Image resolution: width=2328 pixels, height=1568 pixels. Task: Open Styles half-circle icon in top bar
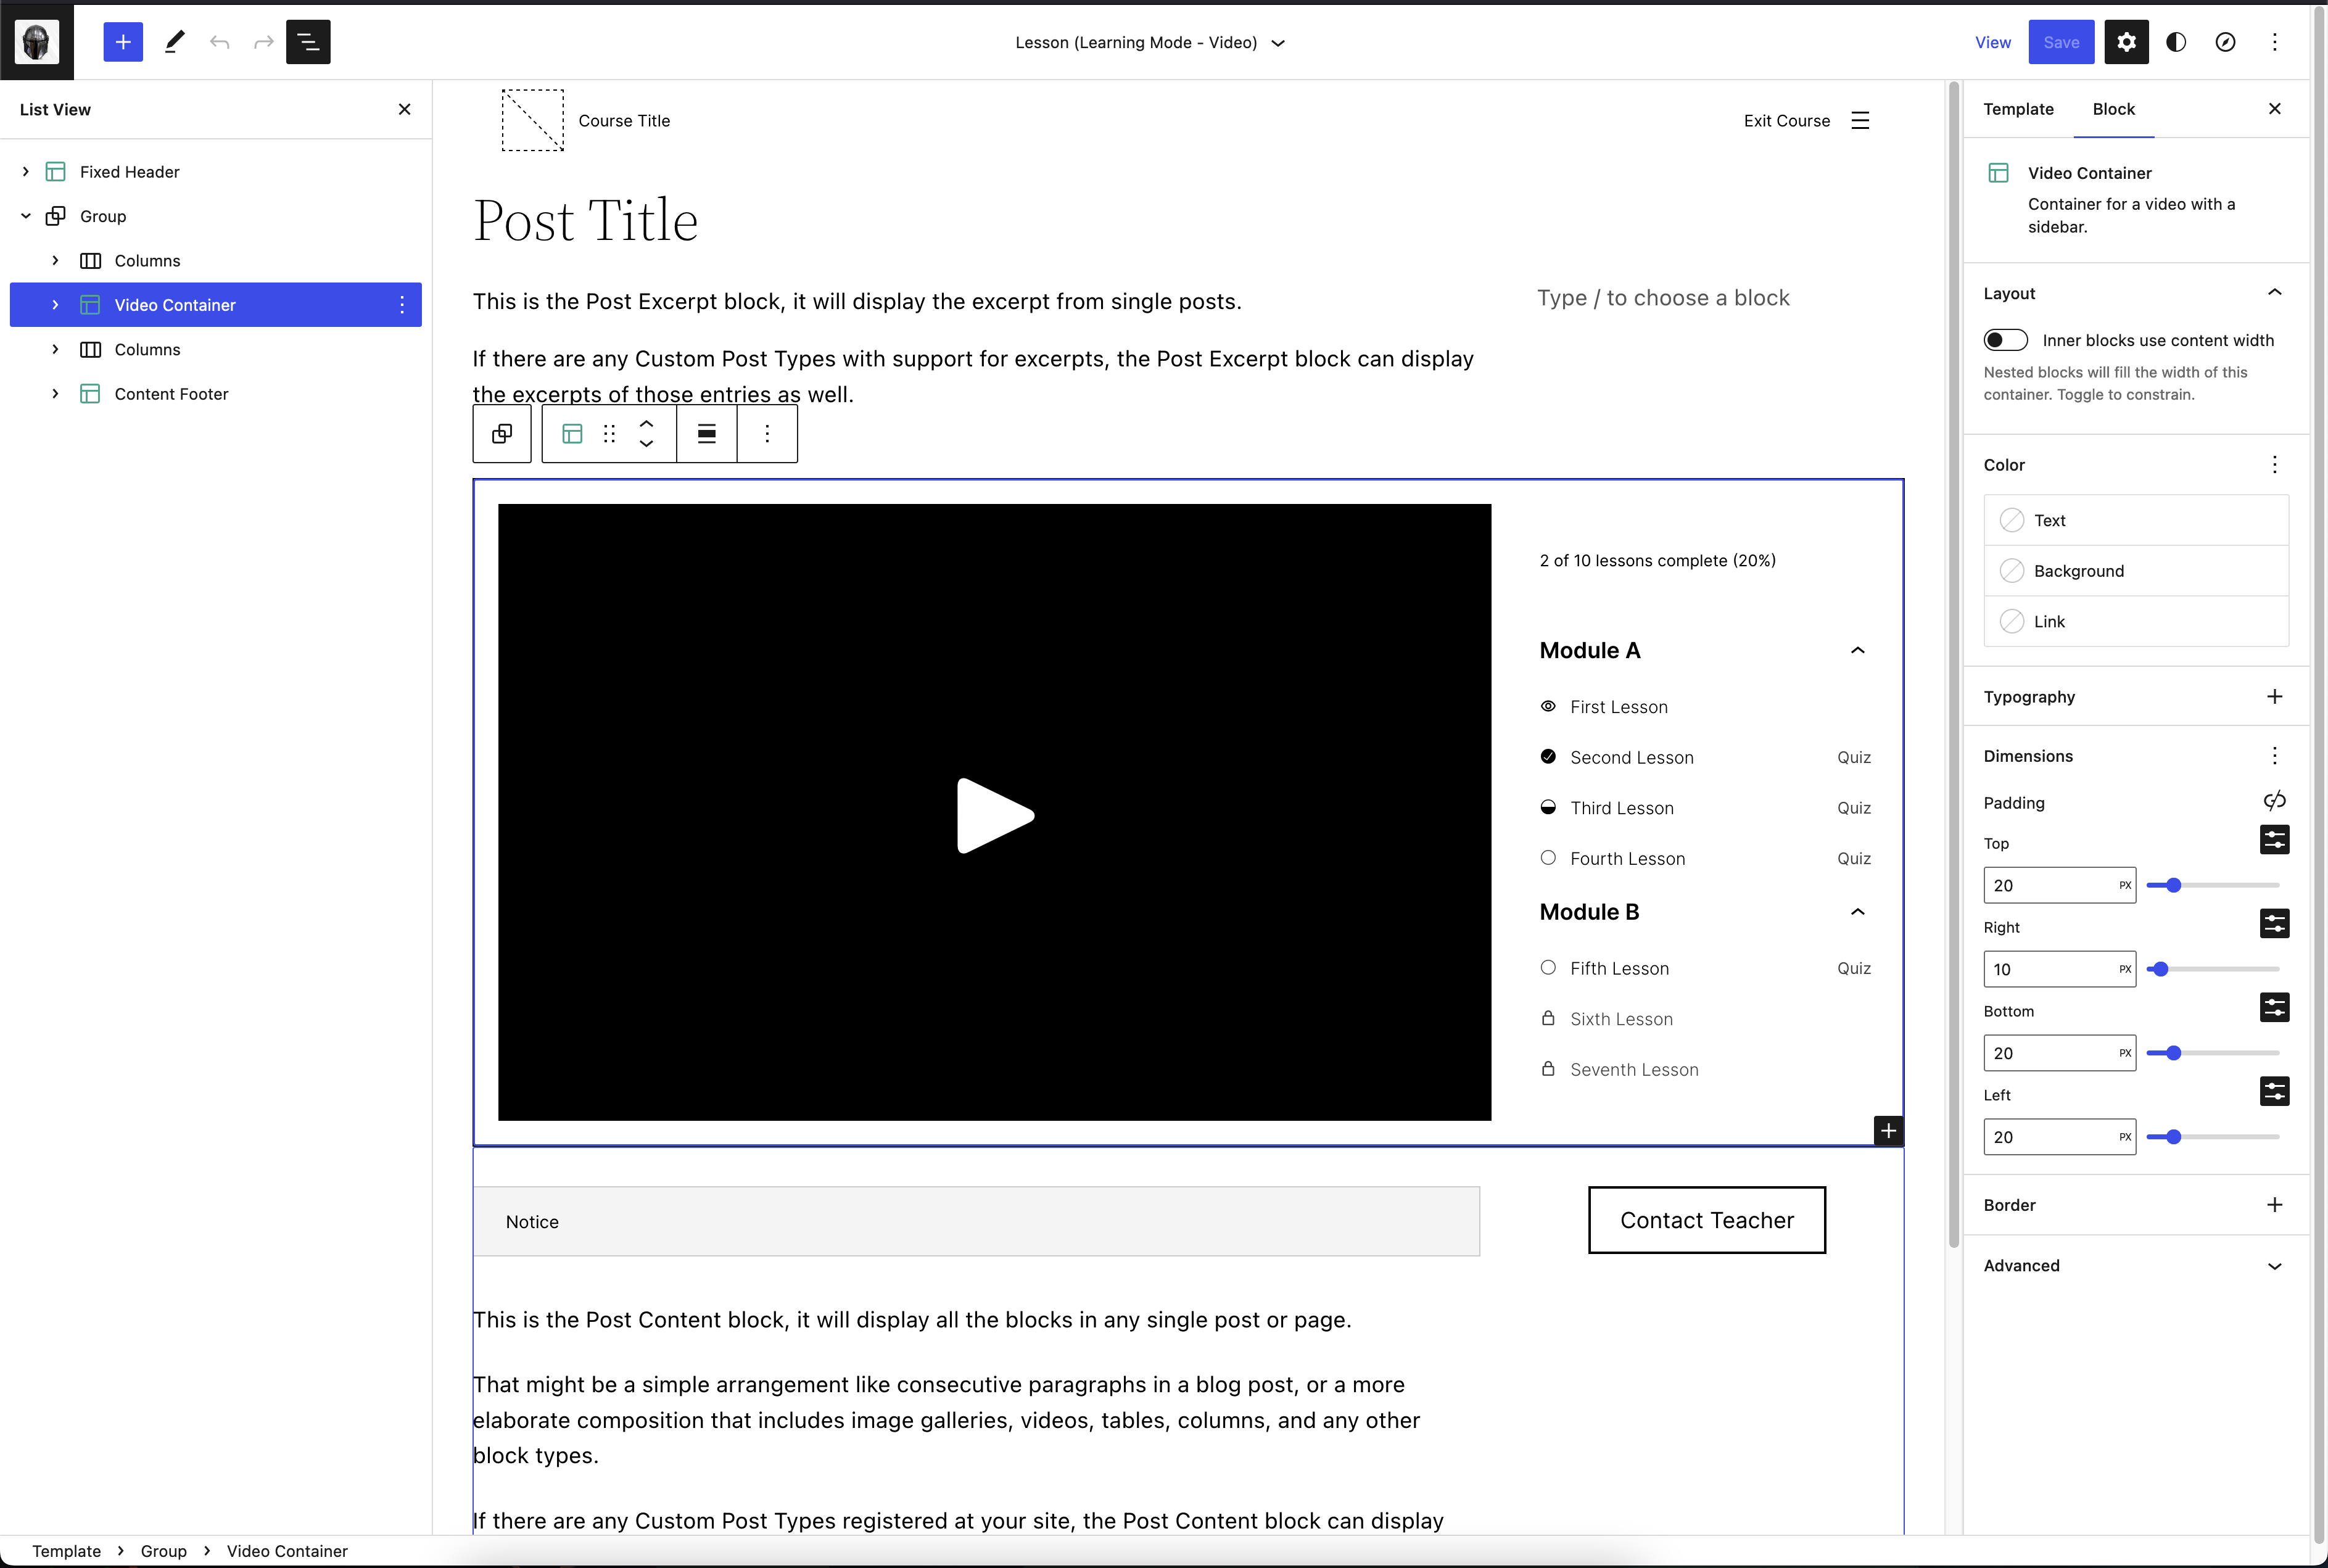coord(2176,42)
